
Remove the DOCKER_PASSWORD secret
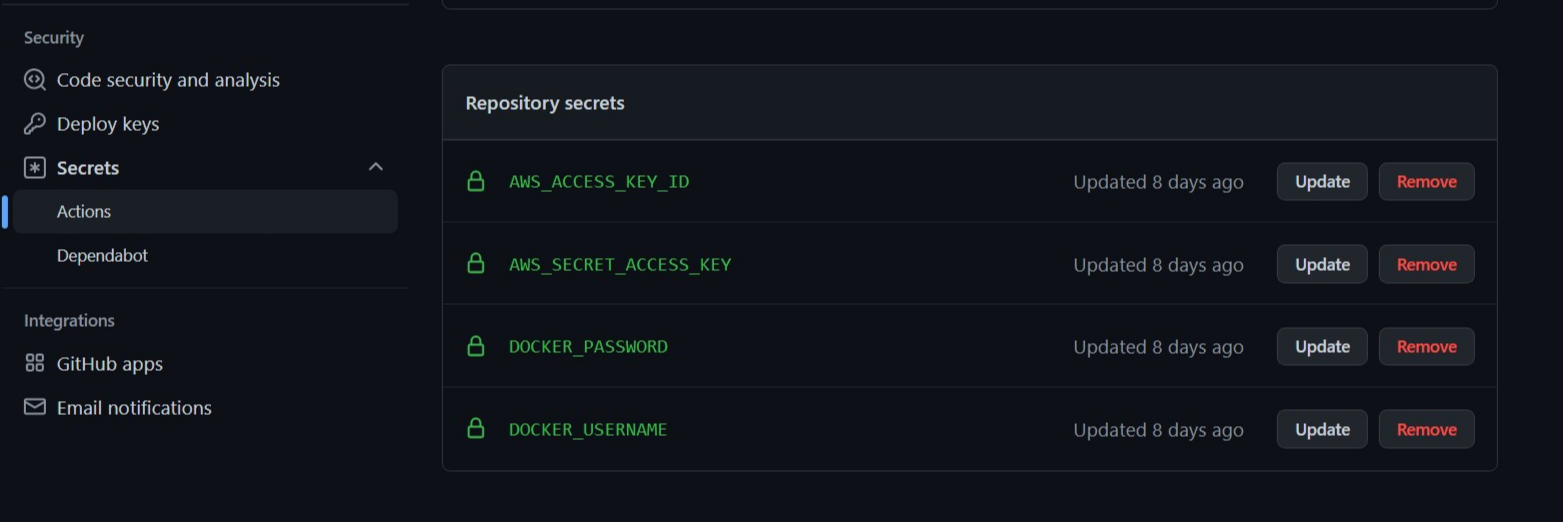1426,347
